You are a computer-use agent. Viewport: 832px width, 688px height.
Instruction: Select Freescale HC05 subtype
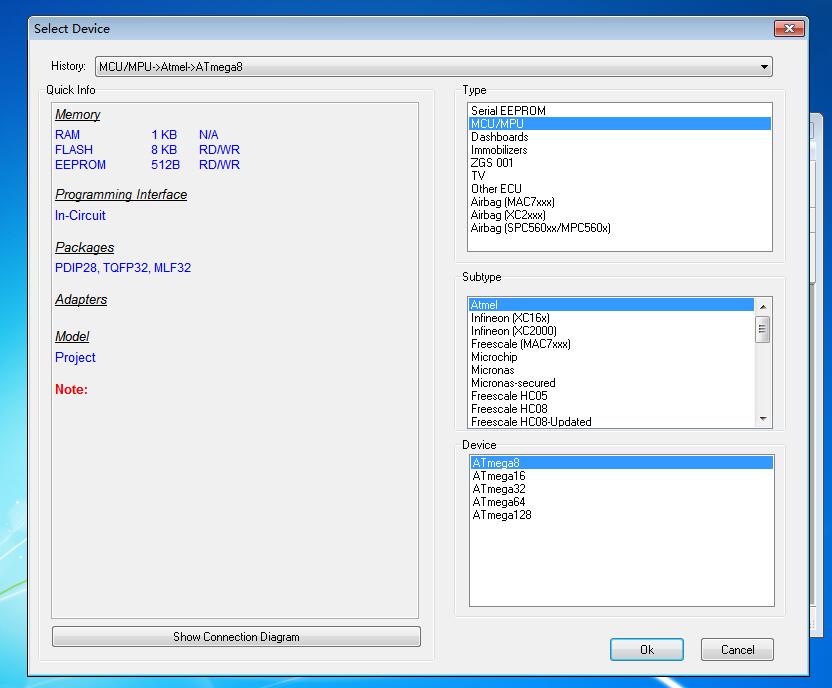[x=611, y=396]
